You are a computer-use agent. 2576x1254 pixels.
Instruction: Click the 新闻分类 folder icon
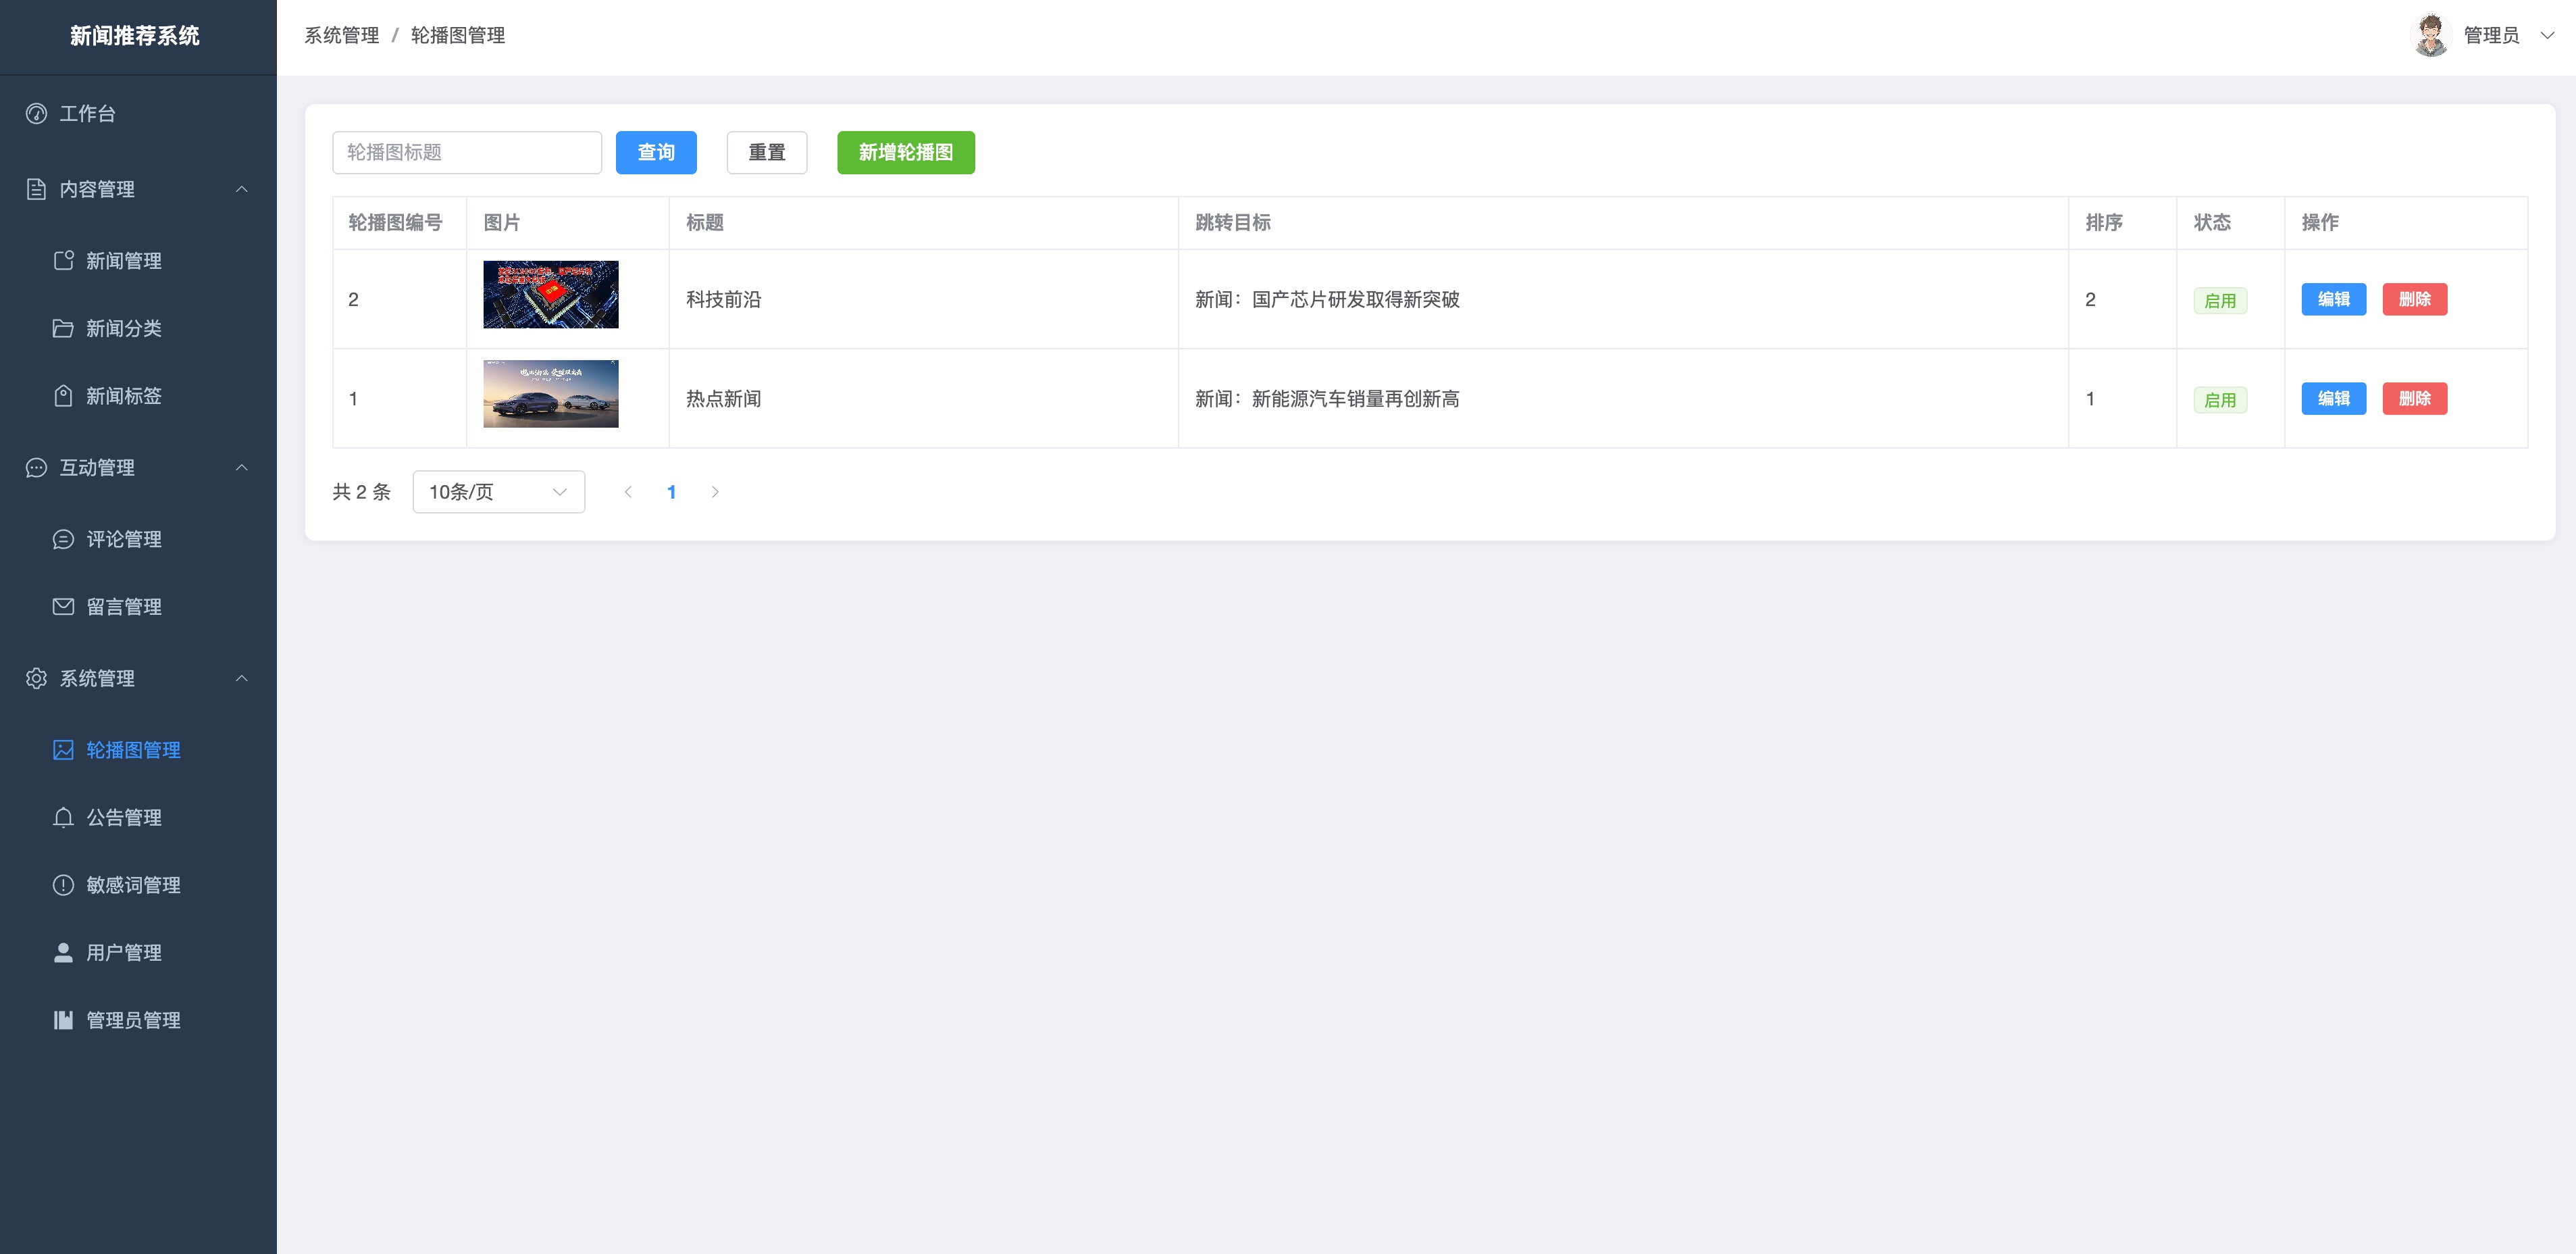tap(63, 328)
